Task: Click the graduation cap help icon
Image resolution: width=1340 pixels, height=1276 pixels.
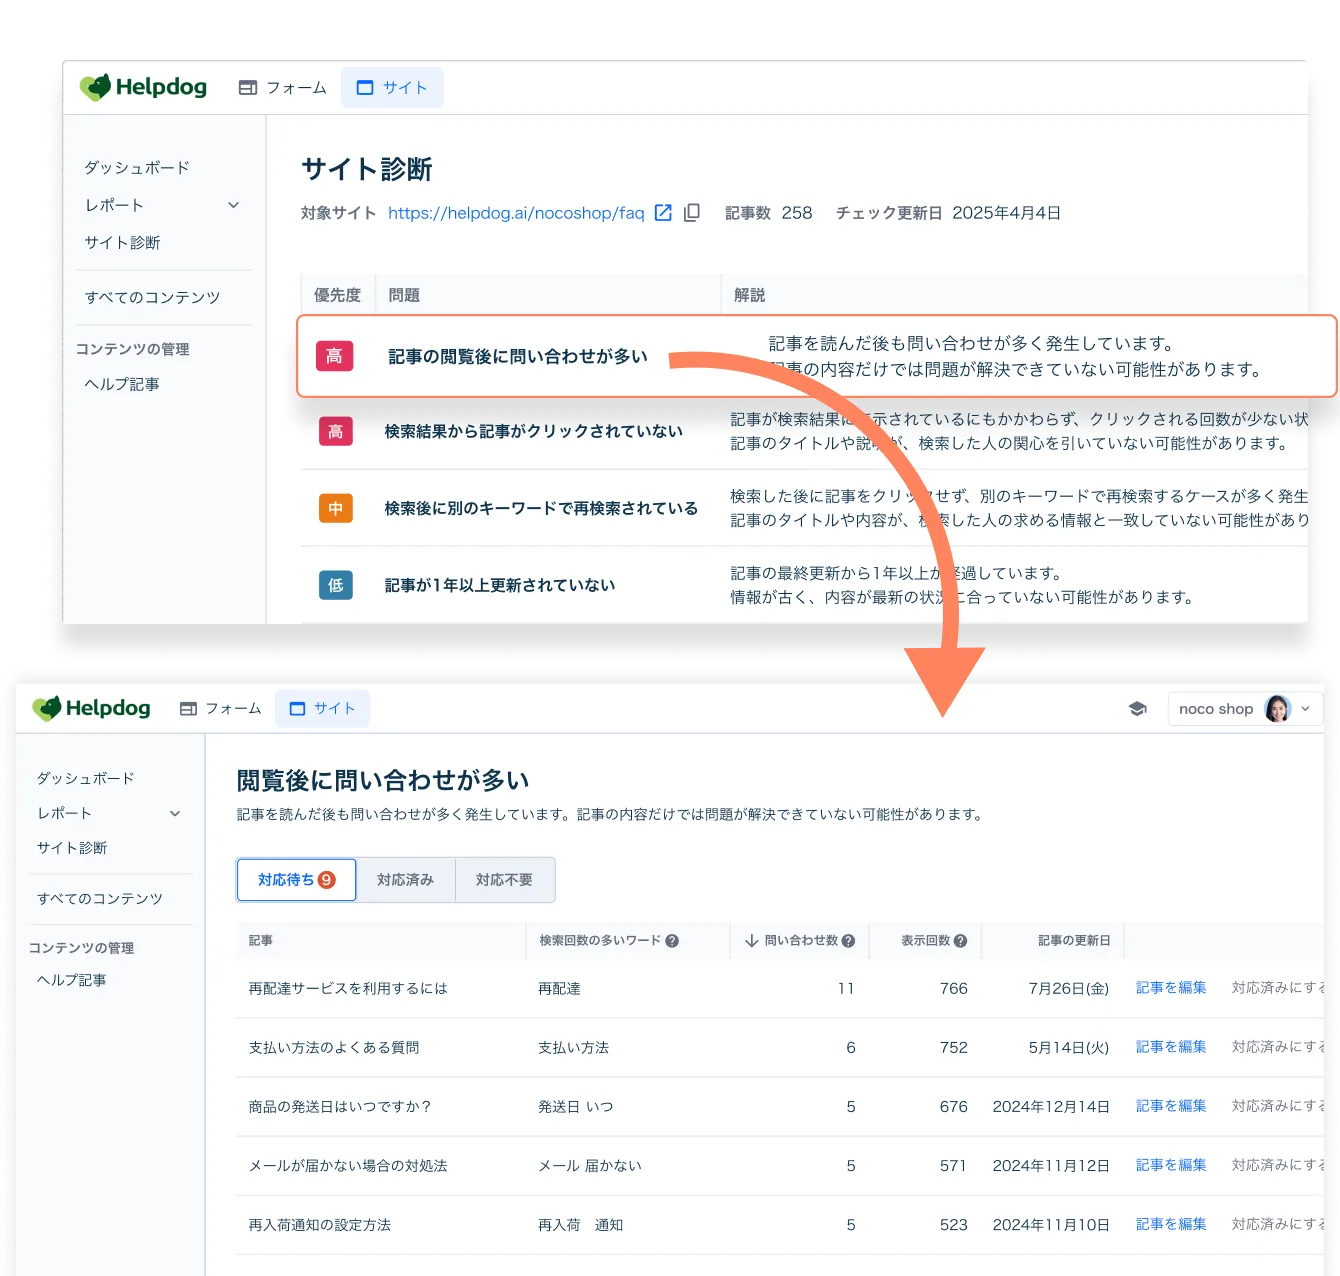Action: 1137,709
